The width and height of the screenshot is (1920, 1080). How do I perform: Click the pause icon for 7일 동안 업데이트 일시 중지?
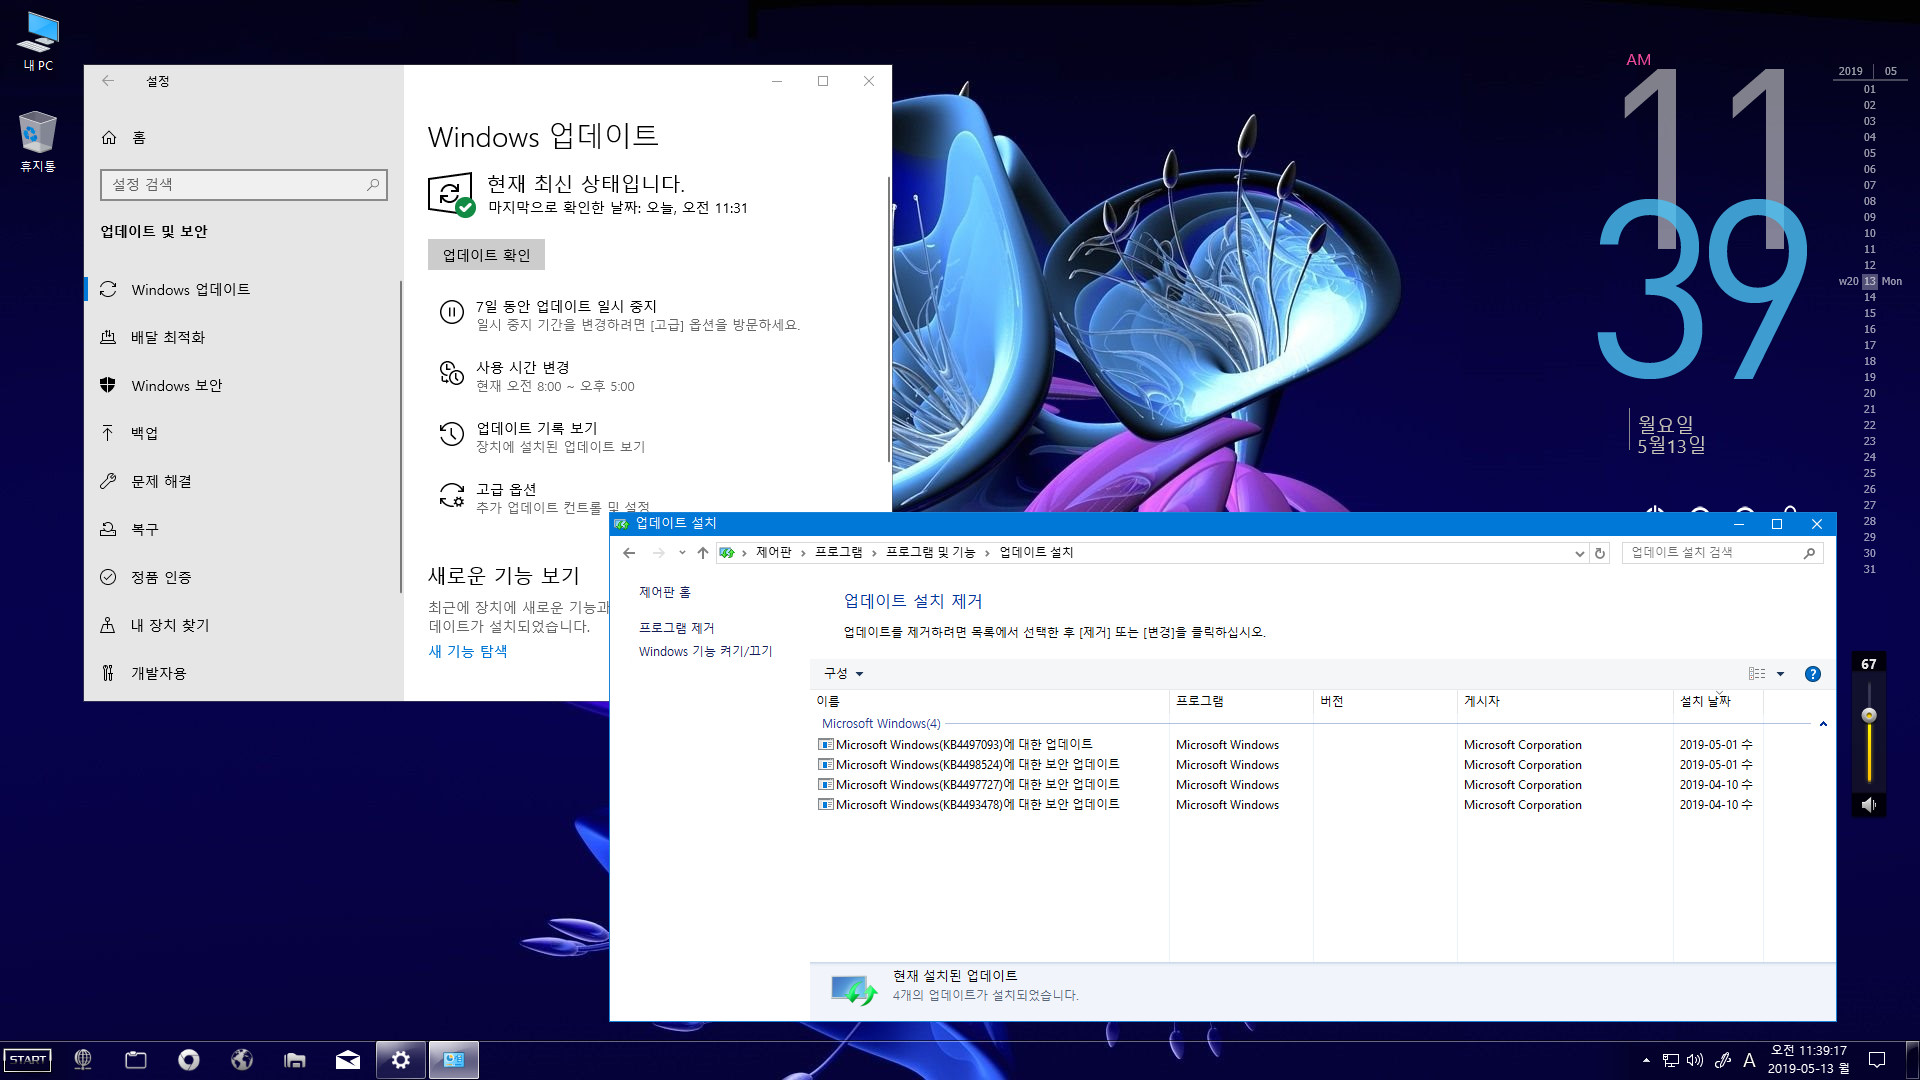click(452, 313)
